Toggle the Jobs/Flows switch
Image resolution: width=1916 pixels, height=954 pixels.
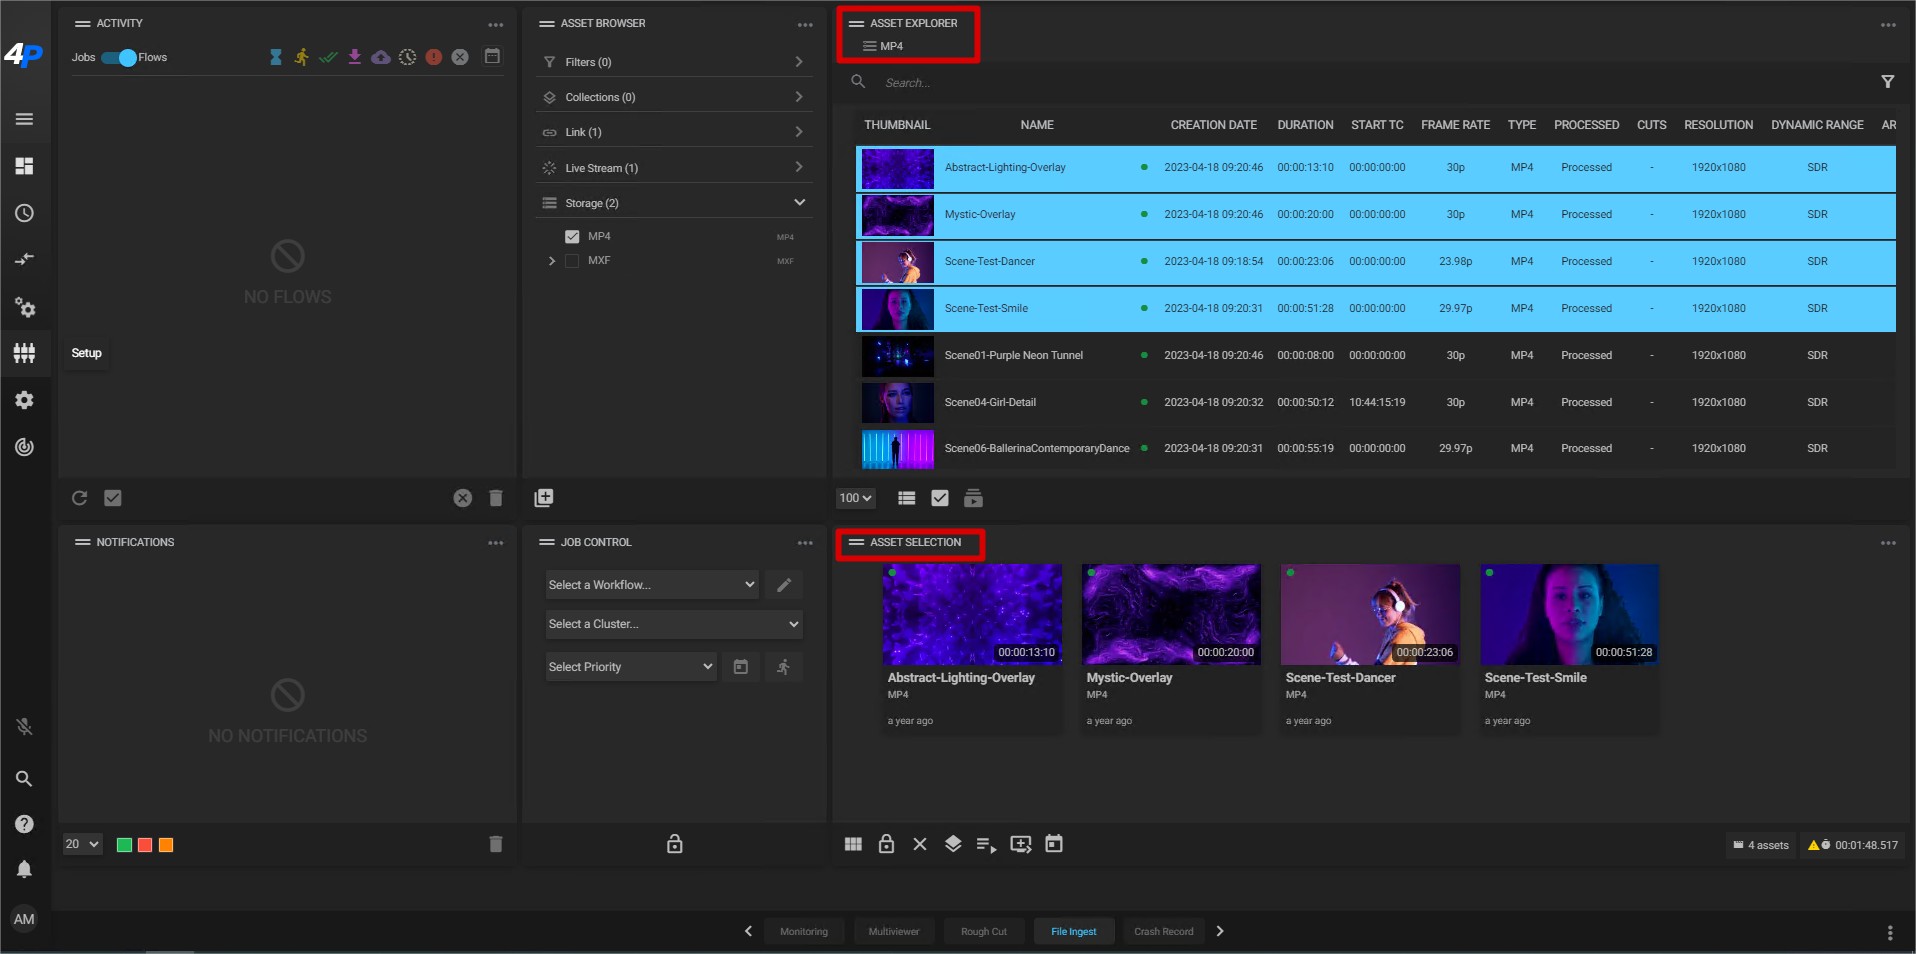[x=119, y=57]
